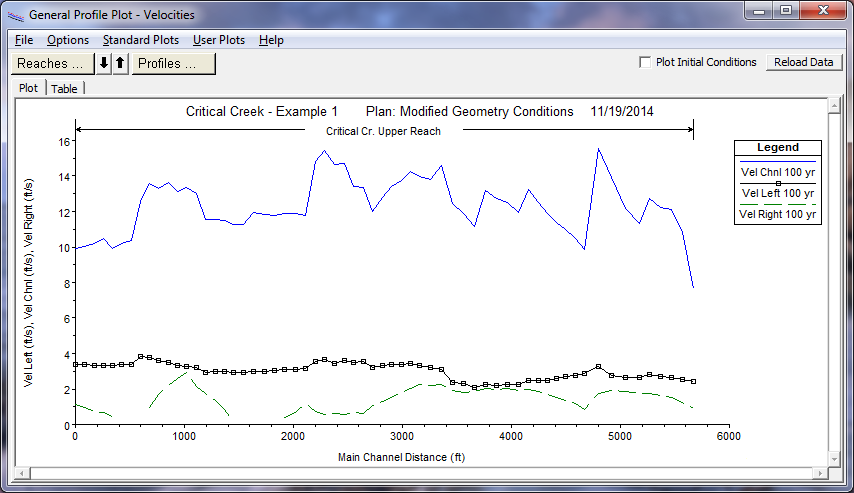Click the down arrow next to Reaches
Image resolution: width=854 pixels, height=493 pixels.
point(104,64)
